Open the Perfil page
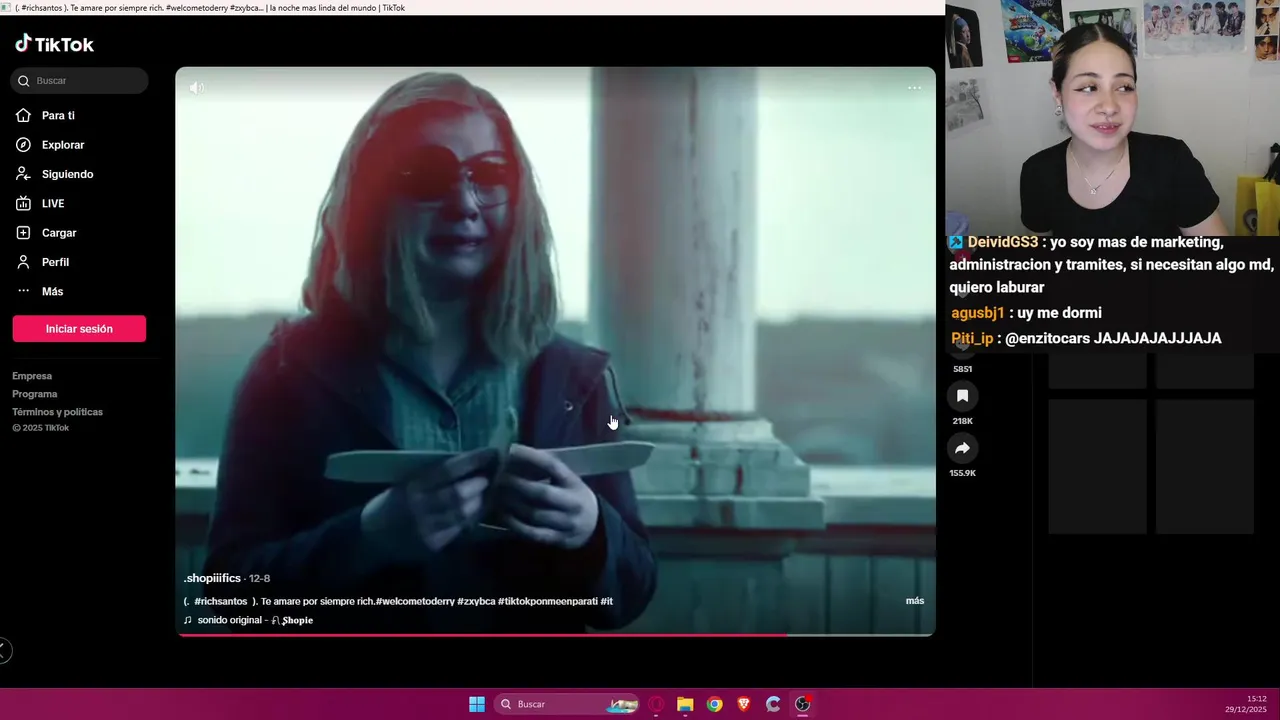The height and width of the screenshot is (720, 1280). click(x=55, y=262)
